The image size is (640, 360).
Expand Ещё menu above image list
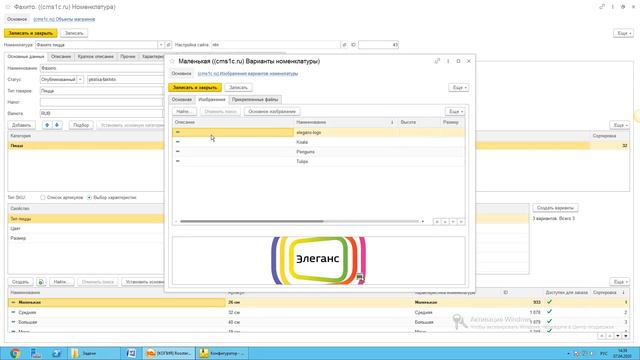pos(455,111)
